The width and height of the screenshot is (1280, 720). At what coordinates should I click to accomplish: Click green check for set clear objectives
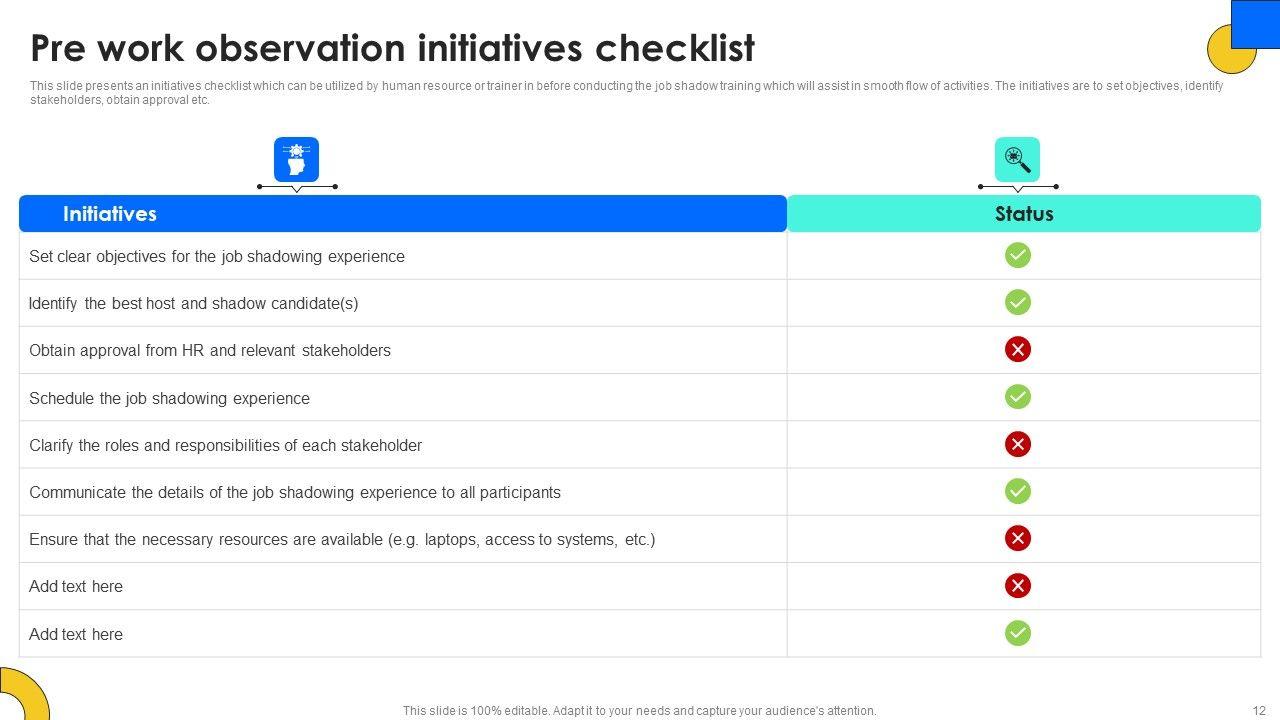pyautogui.click(x=1017, y=256)
